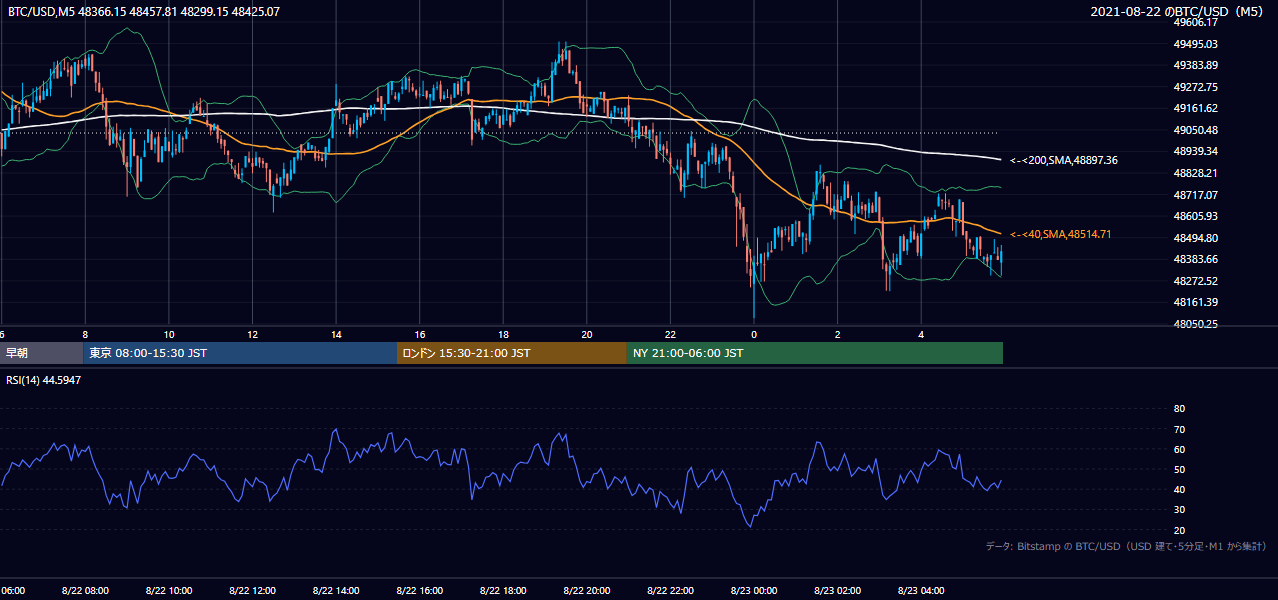Click bottom time label 8/22 10:00

coord(168,590)
